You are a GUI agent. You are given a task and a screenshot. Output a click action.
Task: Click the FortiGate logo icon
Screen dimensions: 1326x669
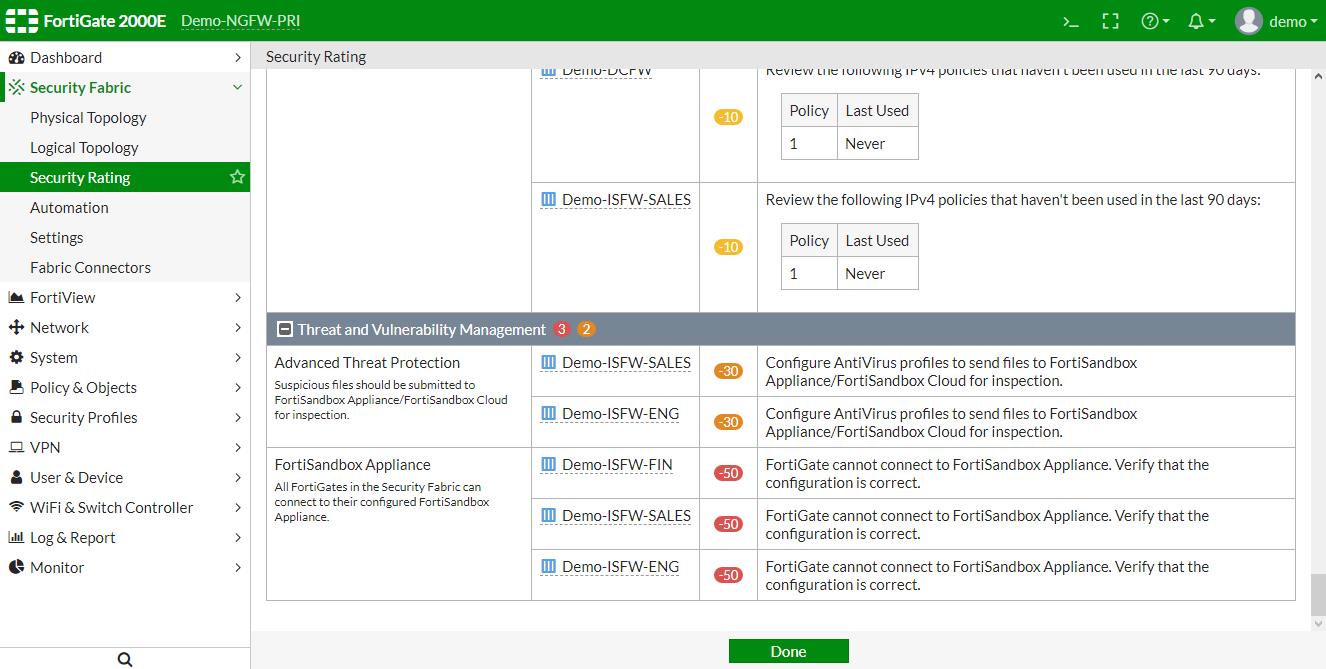click(22, 21)
